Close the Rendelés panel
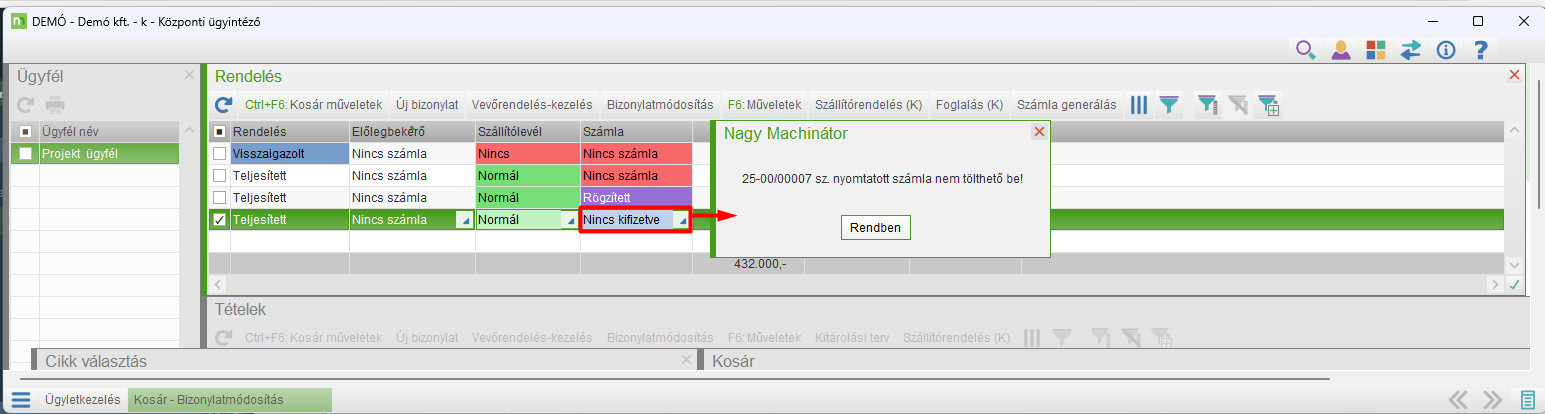The width and height of the screenshot is (1545, 414). coord(1513,75)
